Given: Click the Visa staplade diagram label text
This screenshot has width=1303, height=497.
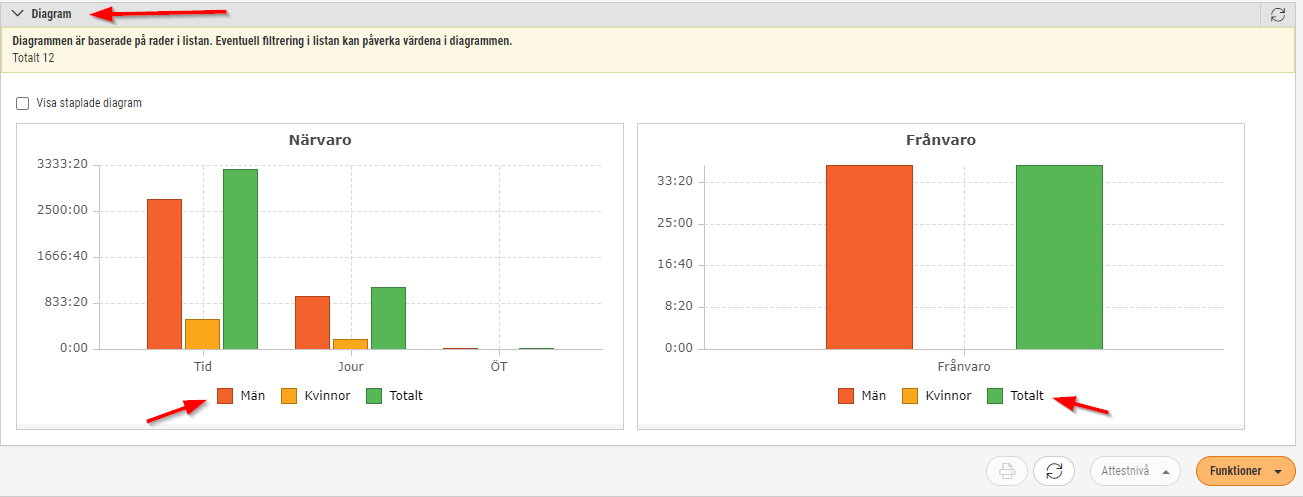Looking at the screenshot, I should pyautogui.click(x=89, y=103).
